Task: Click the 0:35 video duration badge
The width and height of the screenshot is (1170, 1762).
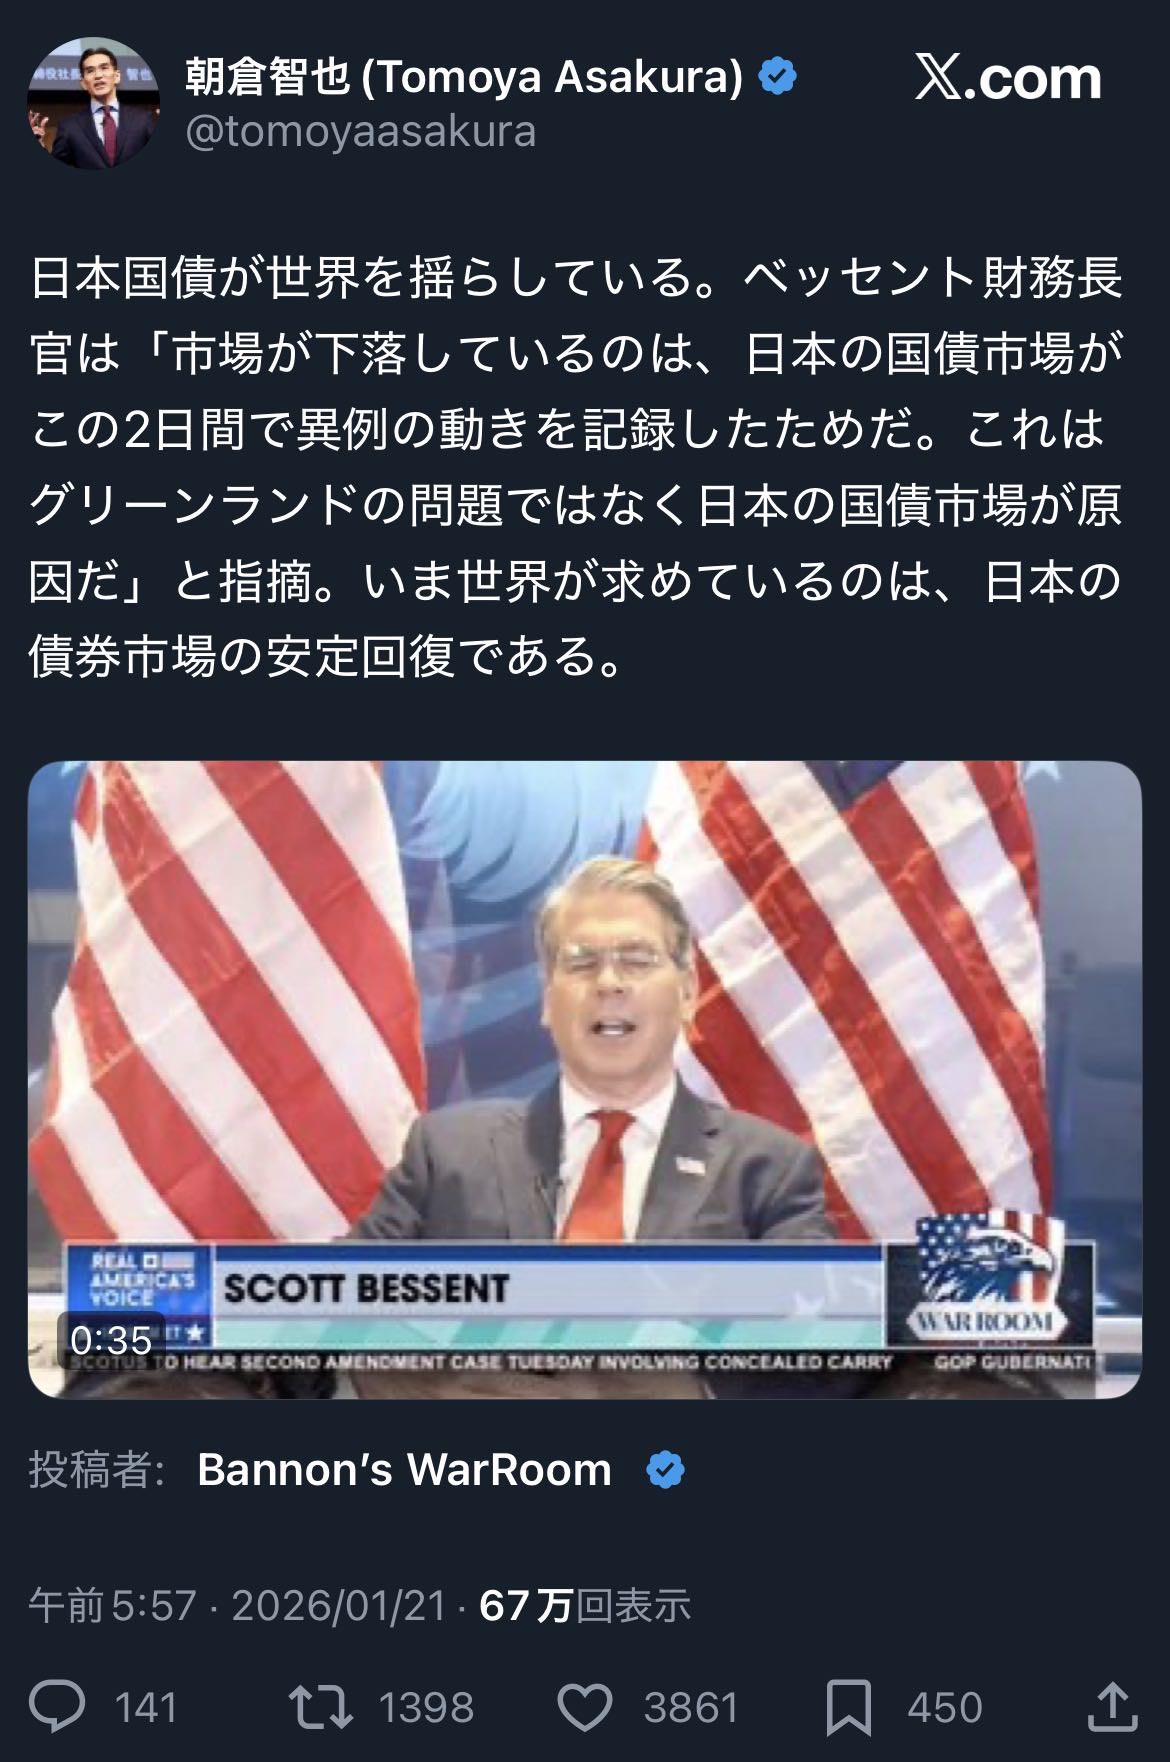Action: (x=111, y=1340)
